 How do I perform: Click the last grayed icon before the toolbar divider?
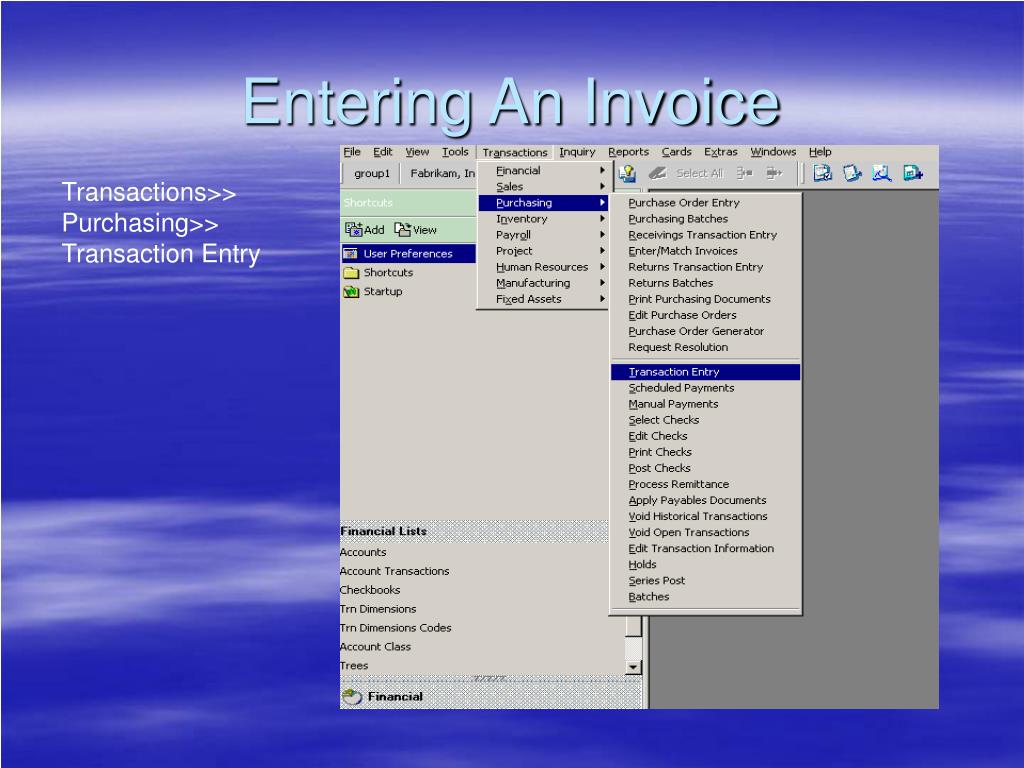[x=775, y=173]
